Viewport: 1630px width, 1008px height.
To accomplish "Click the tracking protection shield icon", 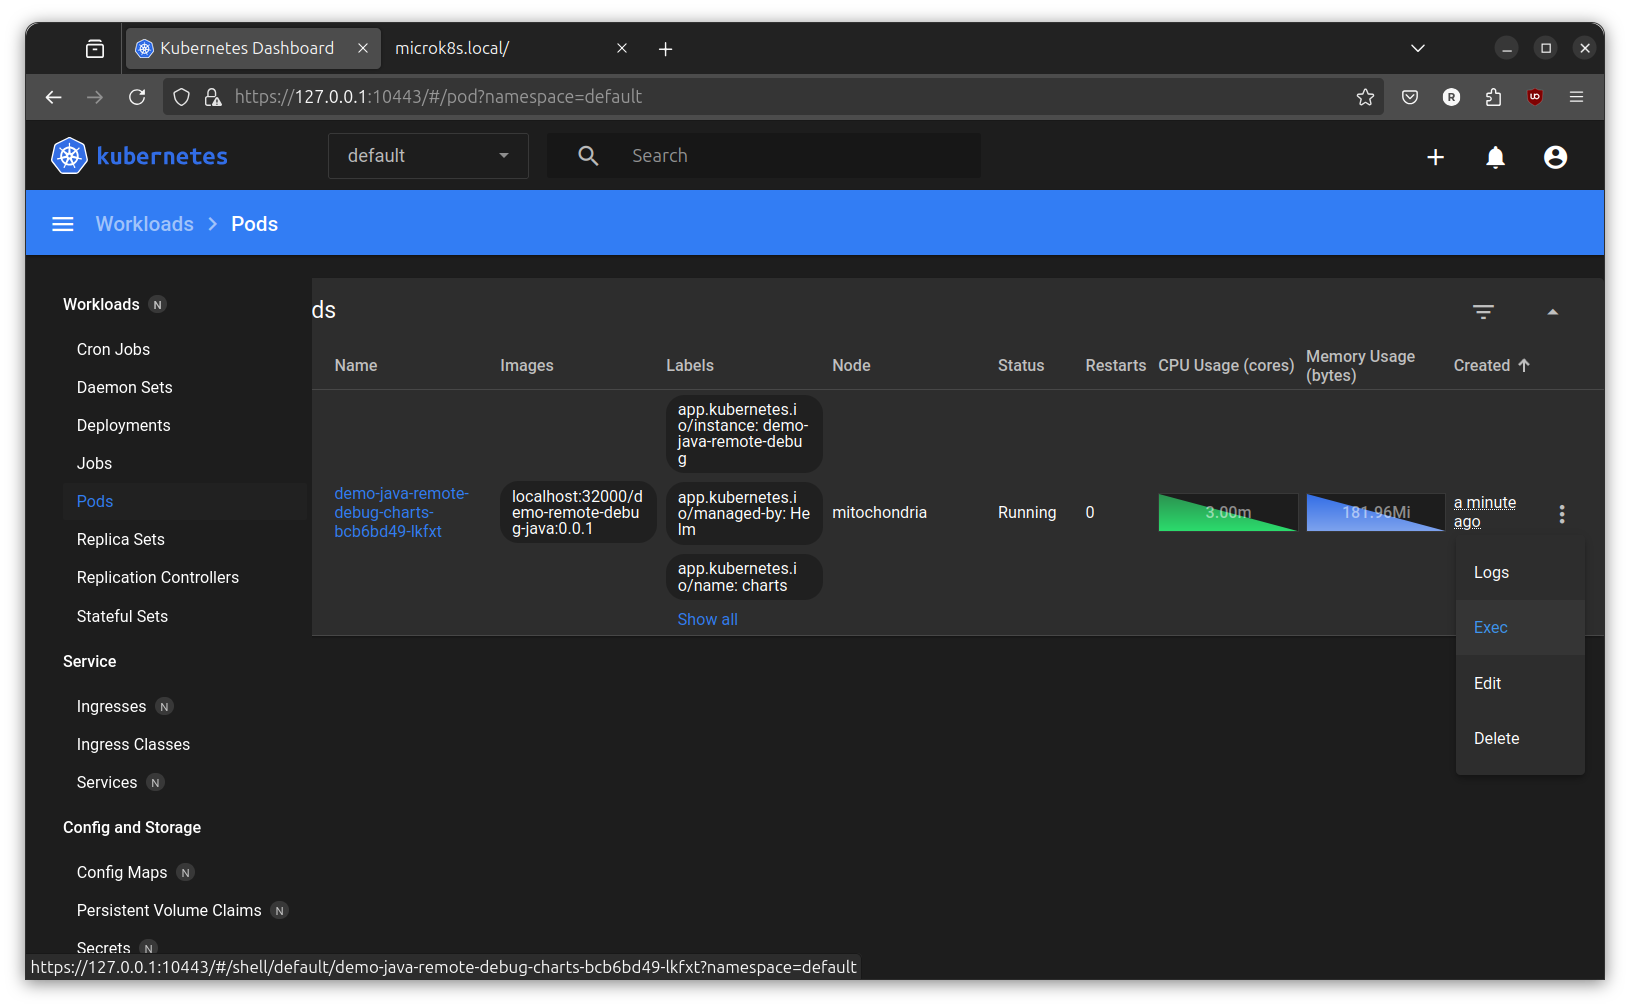I will [181, 97].
